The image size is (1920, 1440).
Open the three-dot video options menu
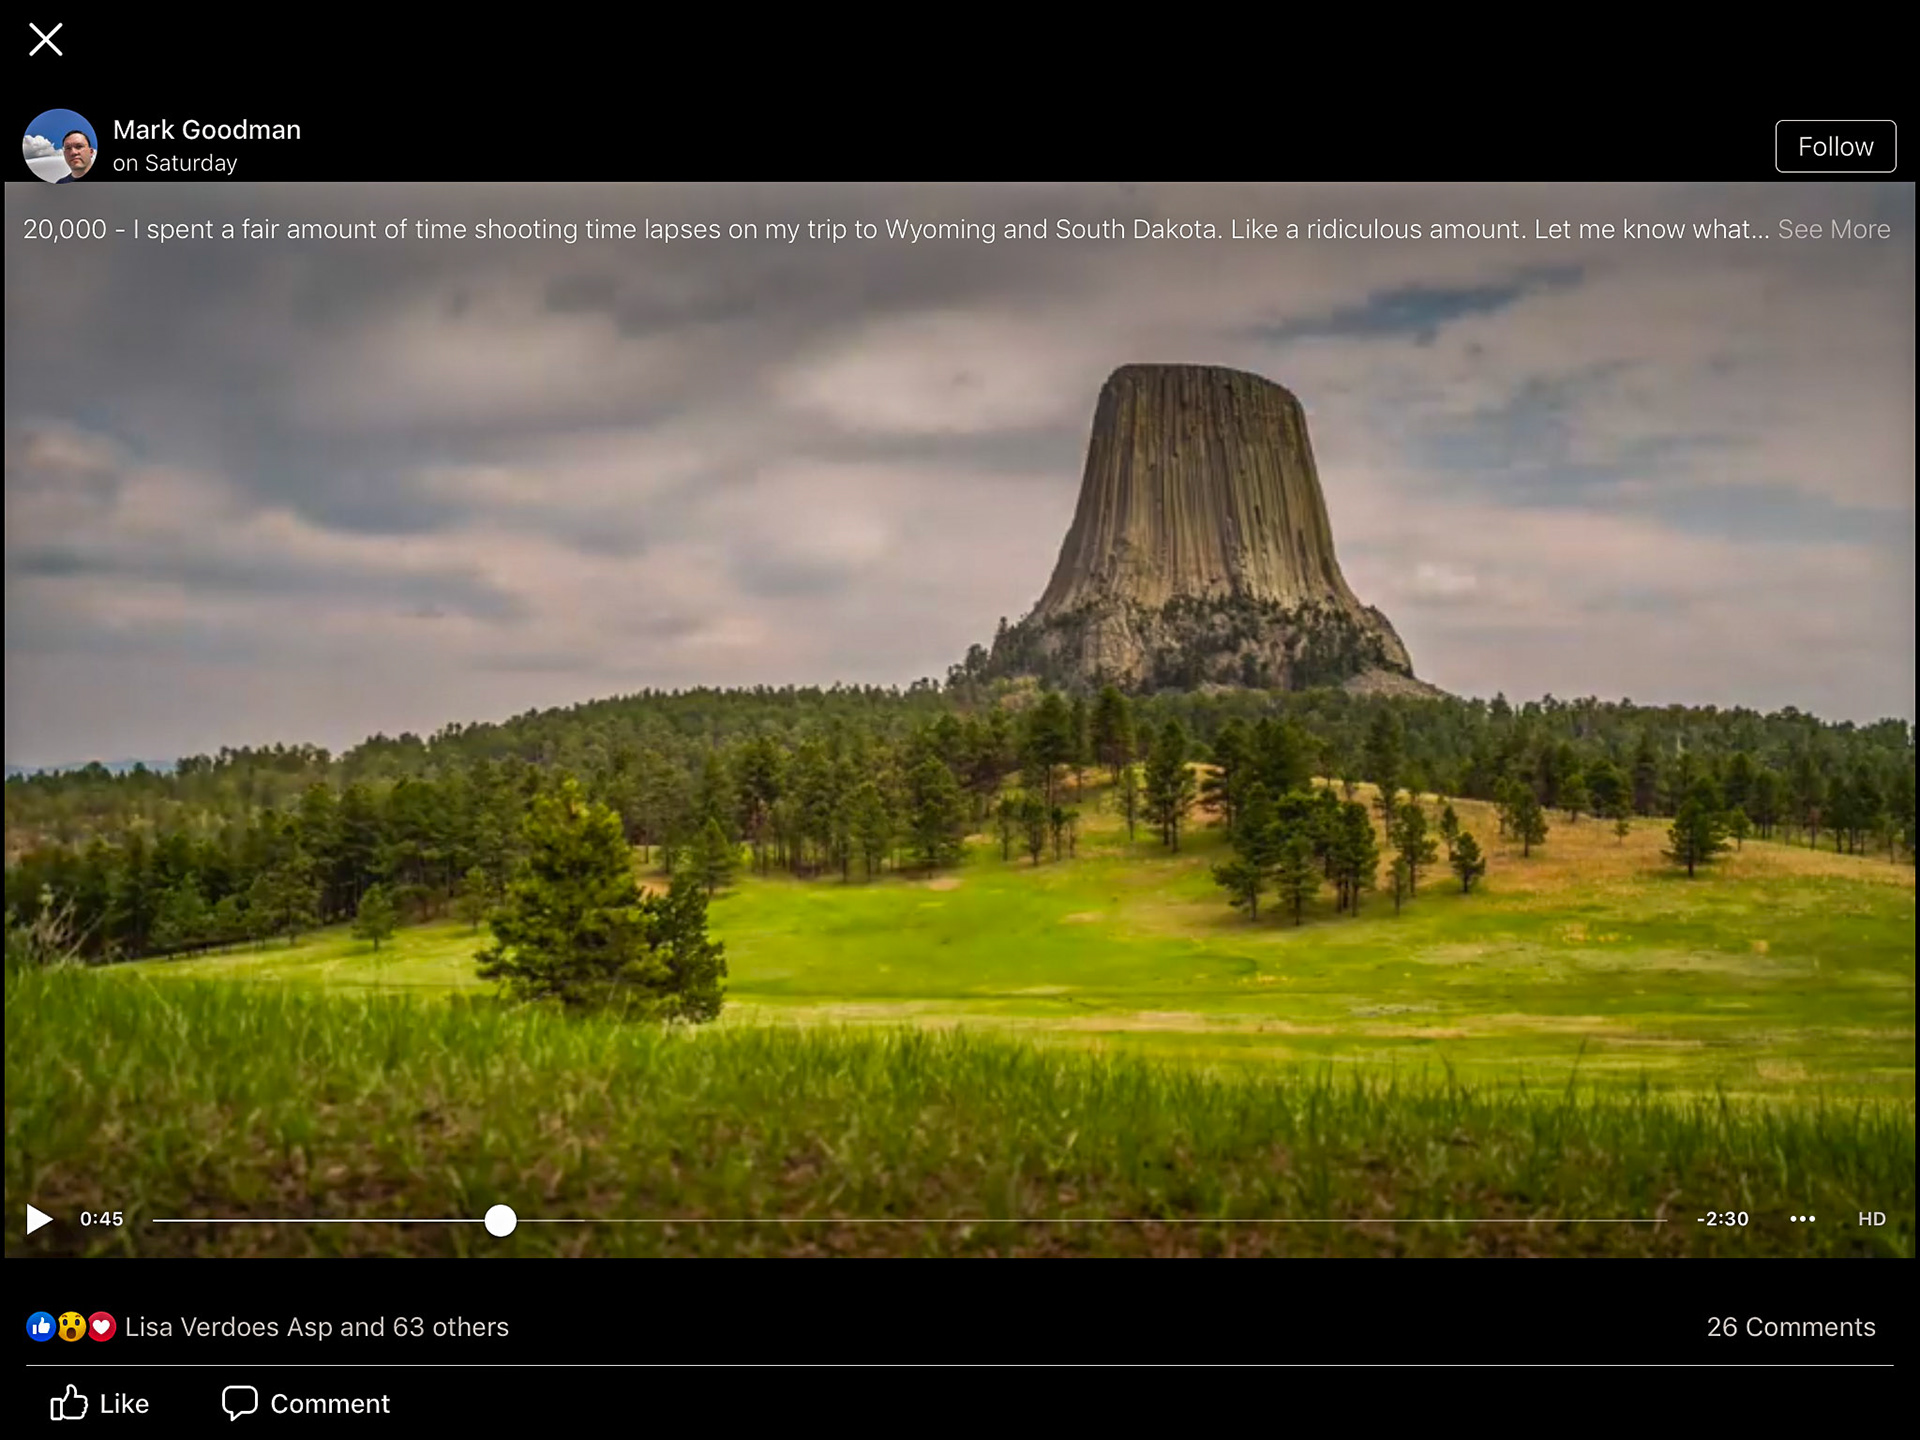[1802, 1219]
